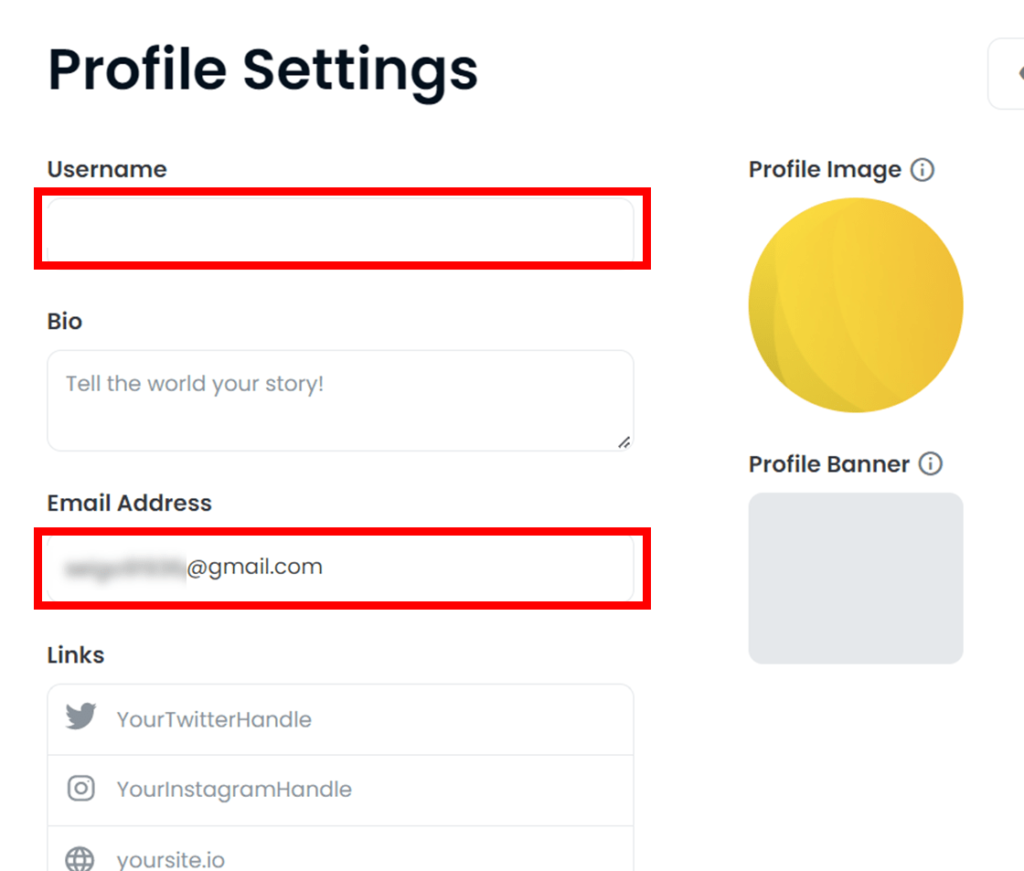Click the Email Address label

[x=129, y=503]
